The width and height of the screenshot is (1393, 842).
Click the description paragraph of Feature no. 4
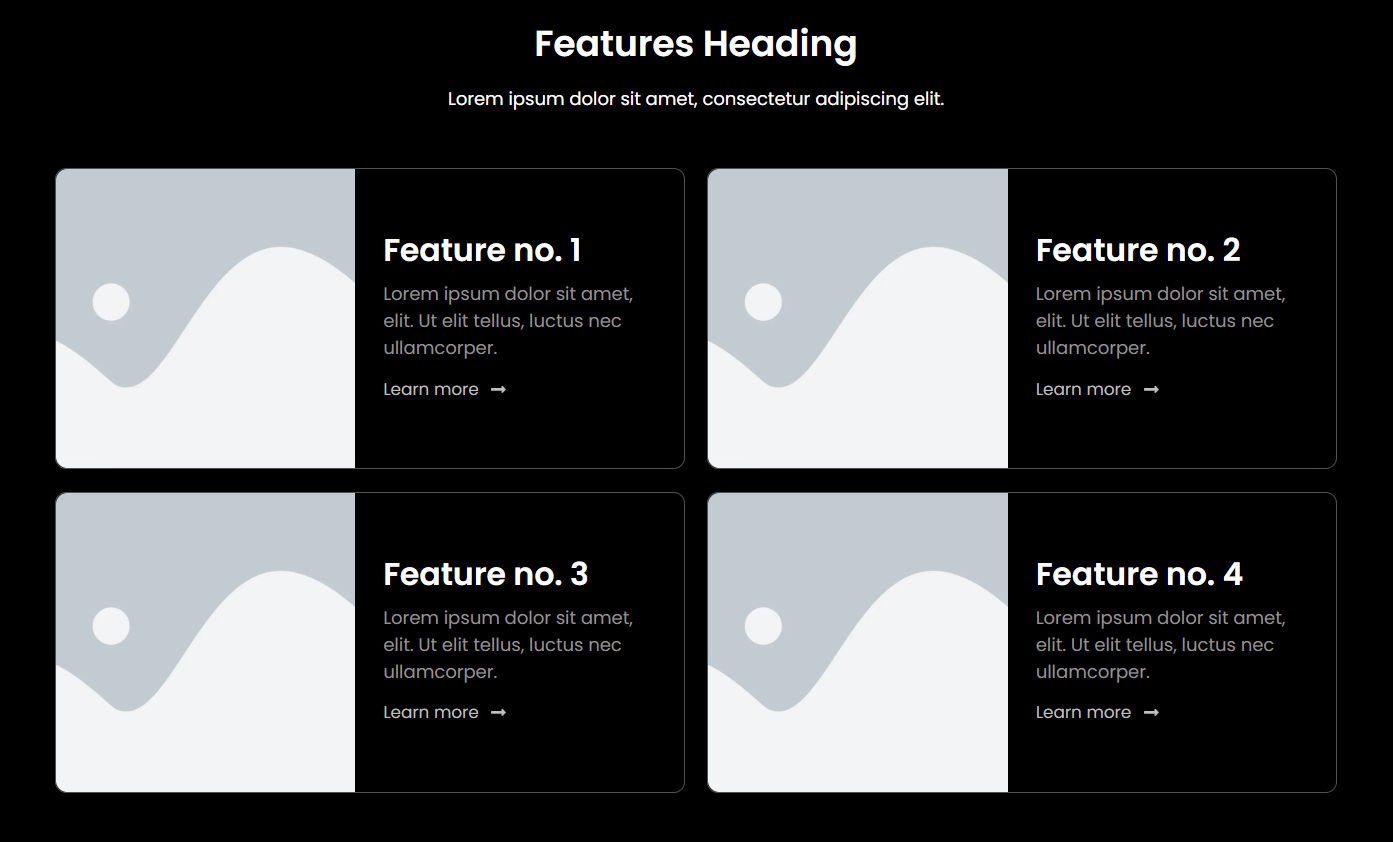tap(1161, 645)
